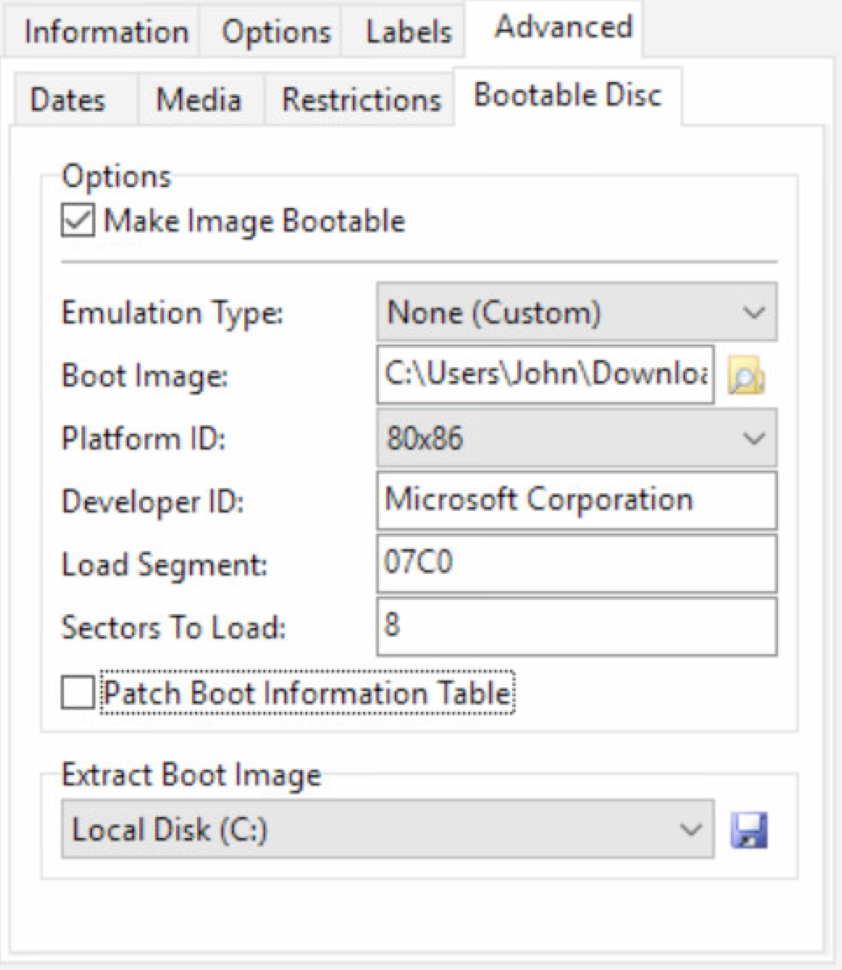Click the browse for boot image icon
The image size is (842, 970).
pyautogui.click(x=747, y=377)
